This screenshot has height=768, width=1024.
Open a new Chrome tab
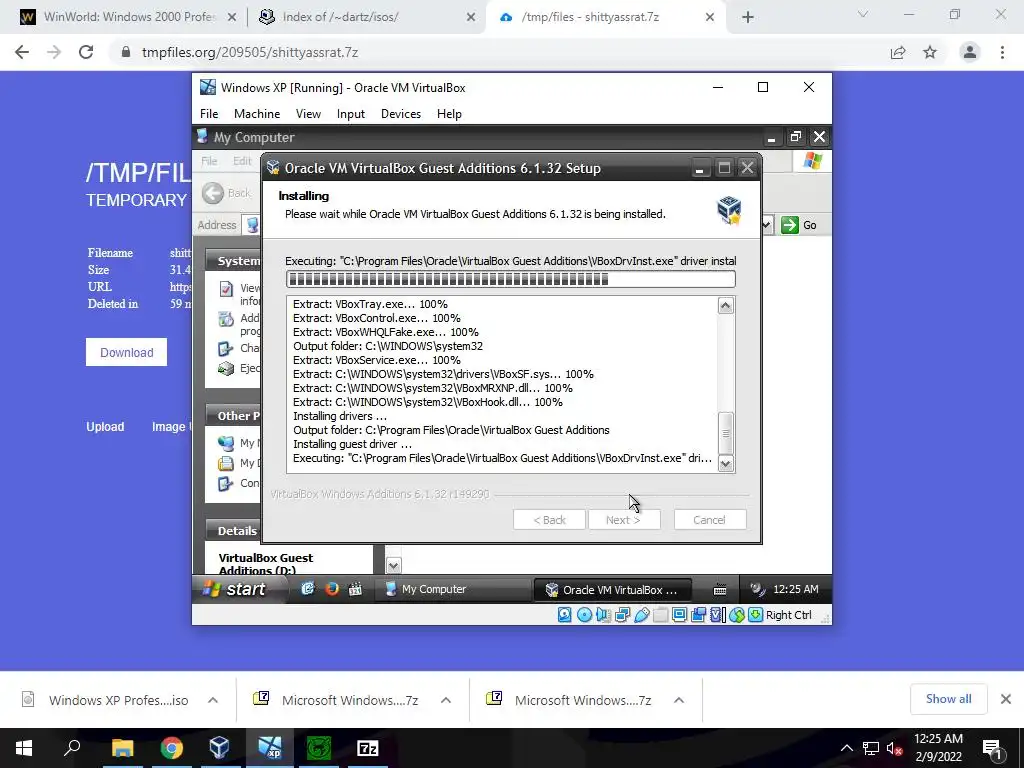[748, 18]
